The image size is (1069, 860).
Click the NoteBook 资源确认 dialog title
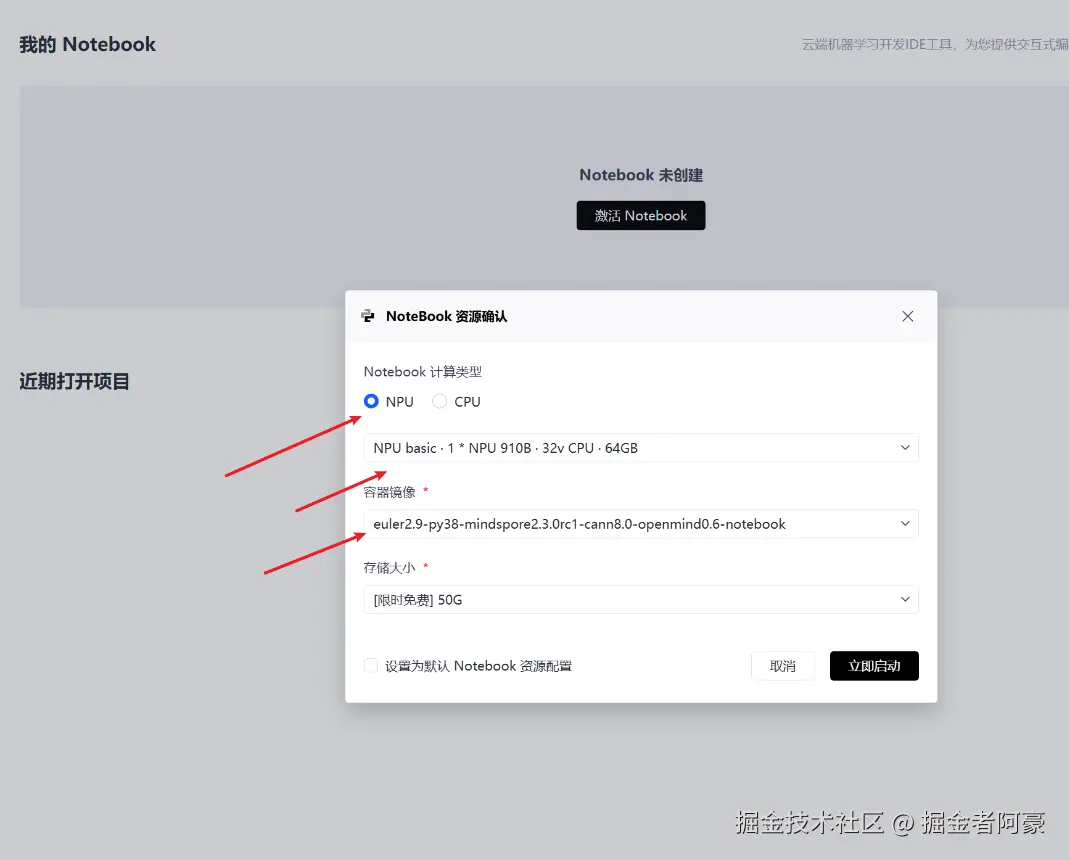(447, 316)
